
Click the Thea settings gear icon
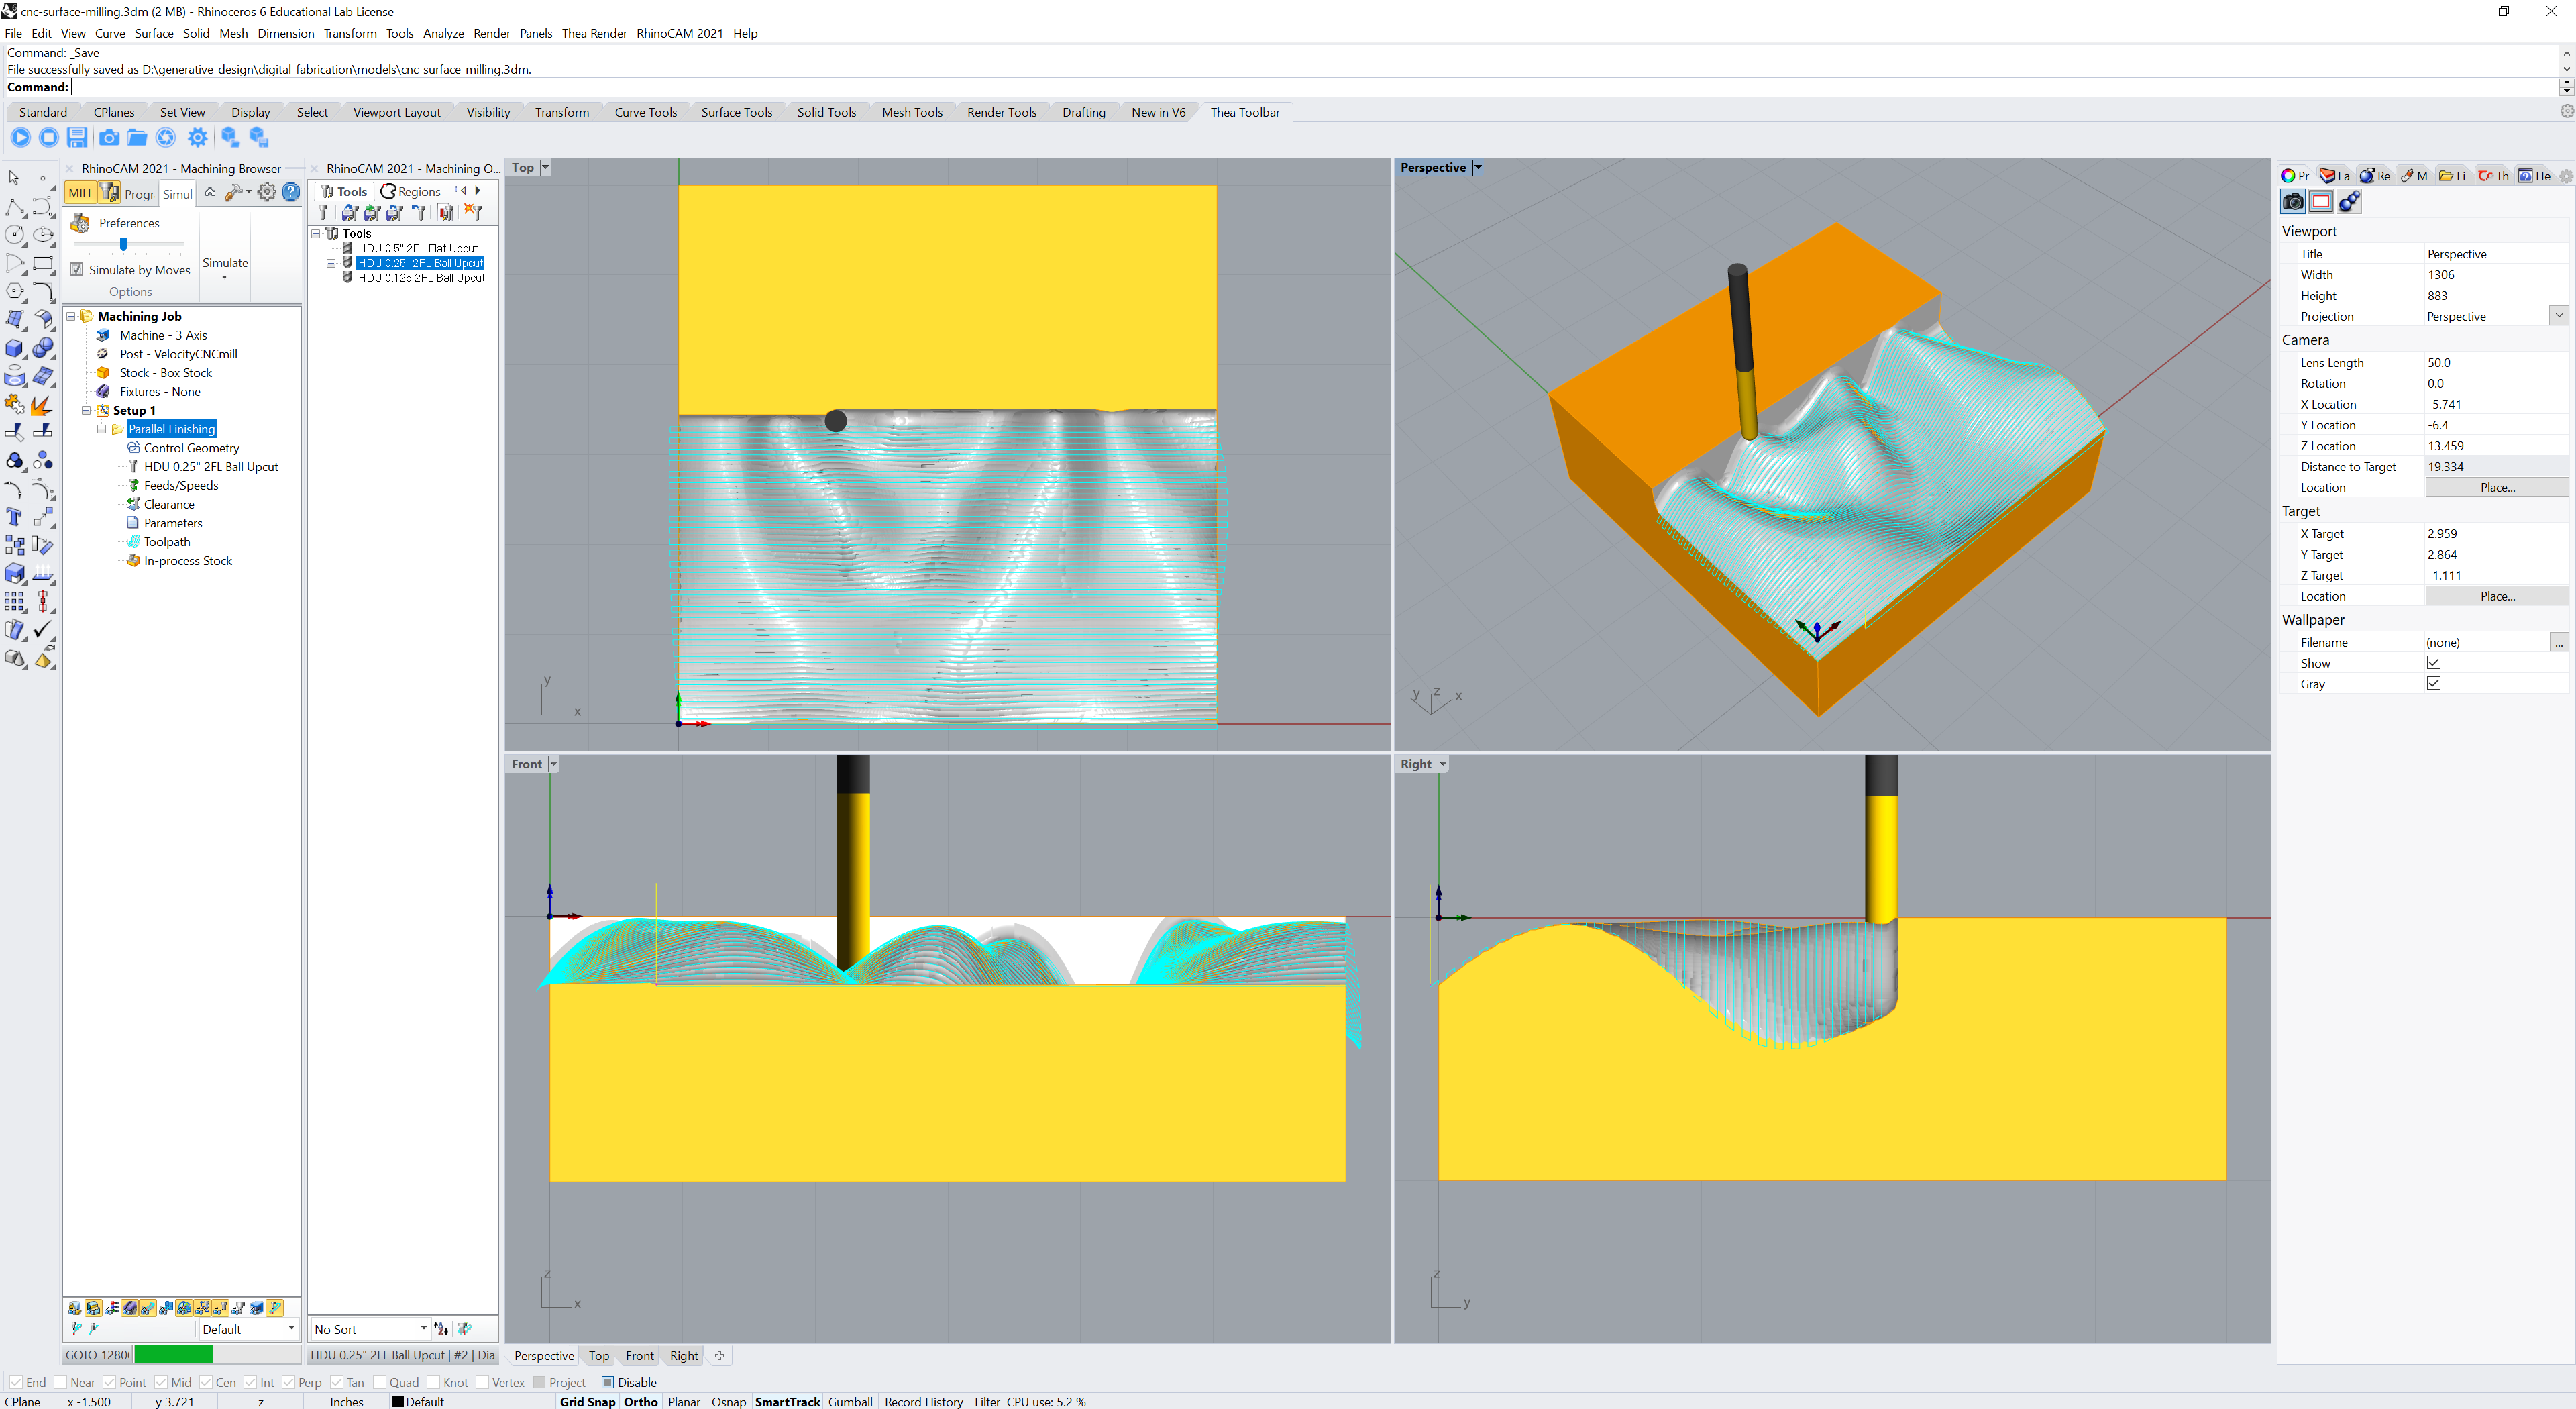(x=198, y=138)
